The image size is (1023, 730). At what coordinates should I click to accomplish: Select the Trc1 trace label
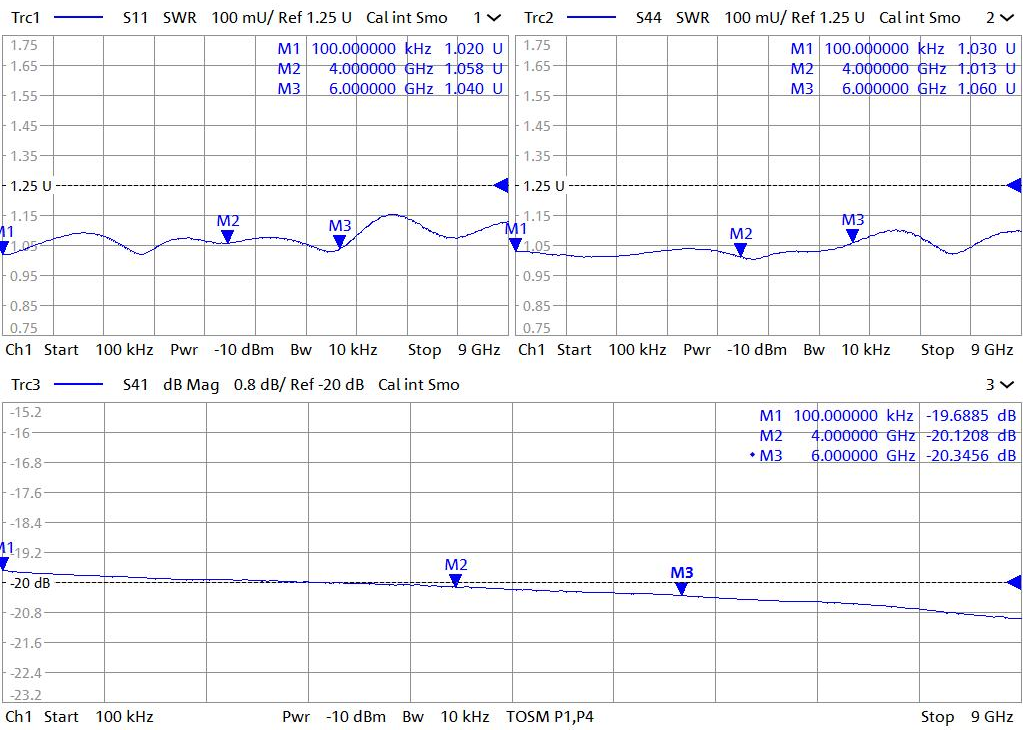(24, 18)
